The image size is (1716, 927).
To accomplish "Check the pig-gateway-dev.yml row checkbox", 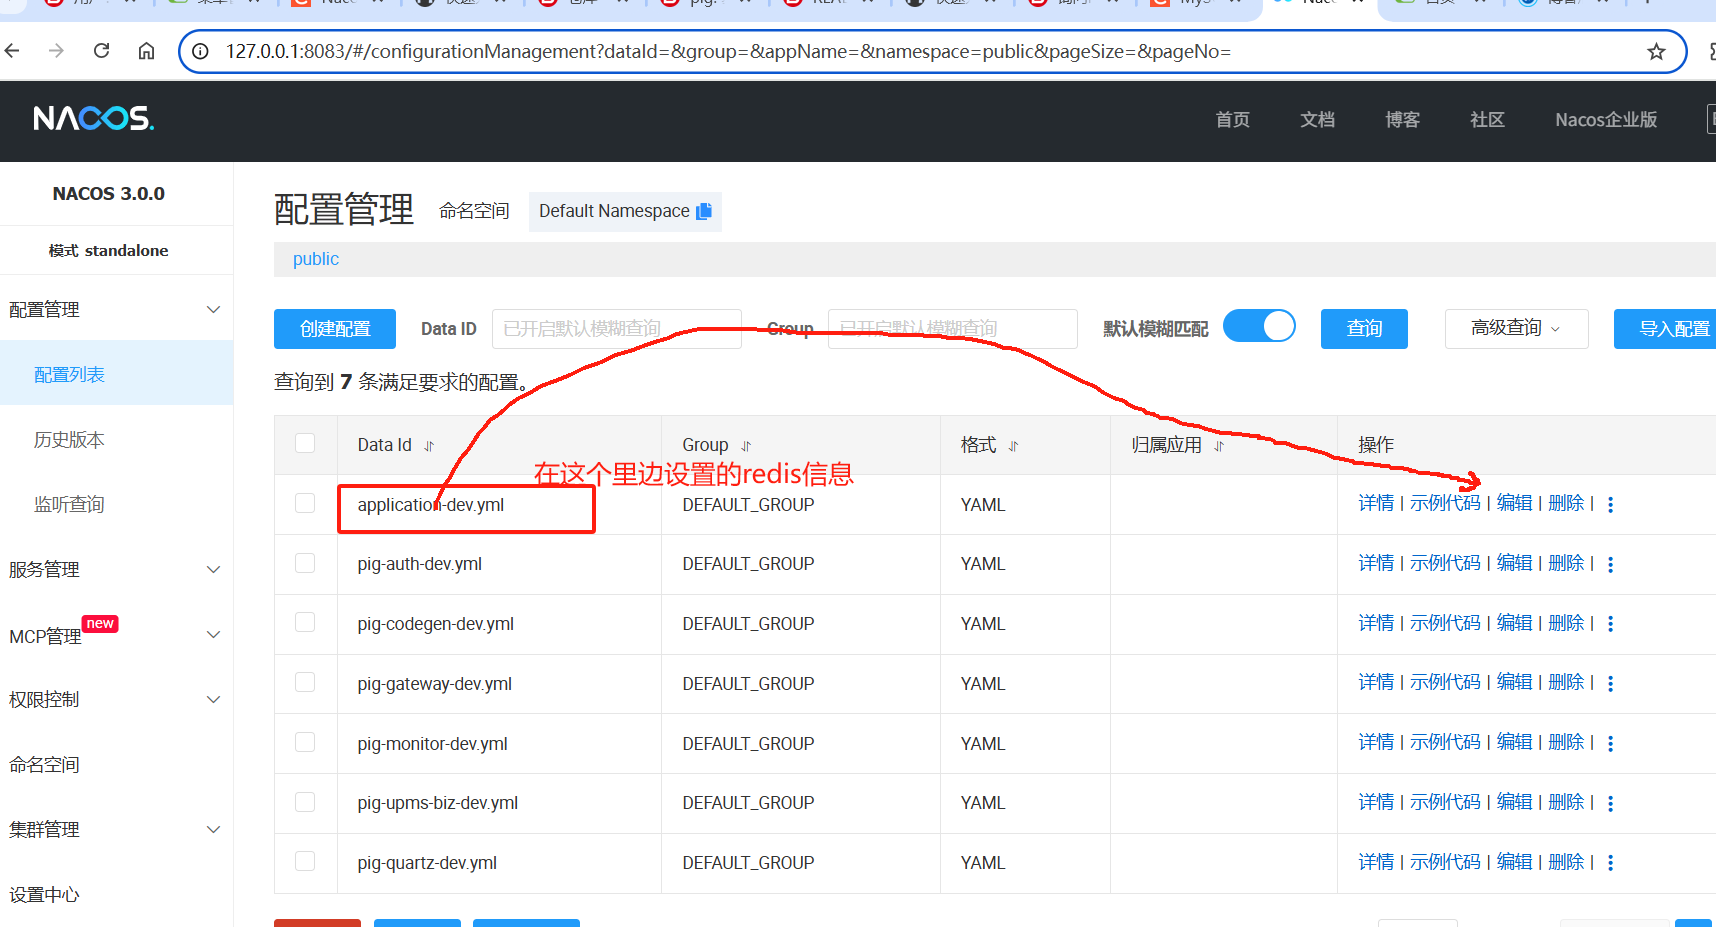I will point(305,682).
